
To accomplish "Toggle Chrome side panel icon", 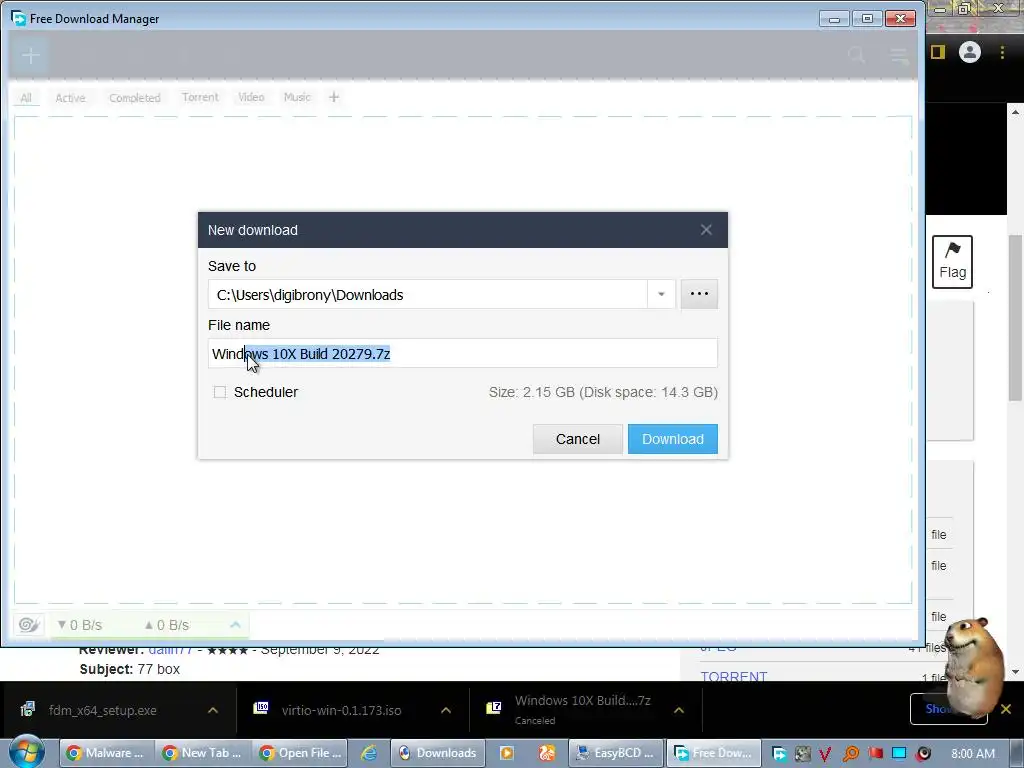I will 938,52.
